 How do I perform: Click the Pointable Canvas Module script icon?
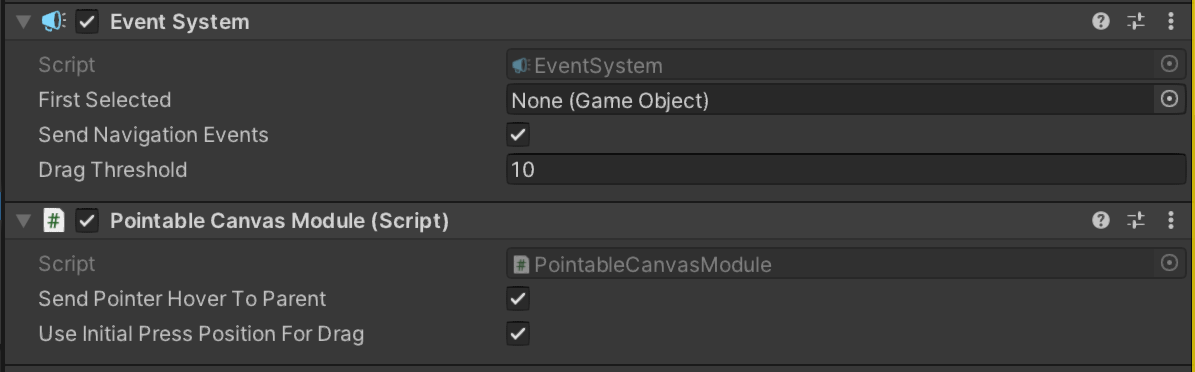coord(53,221)
